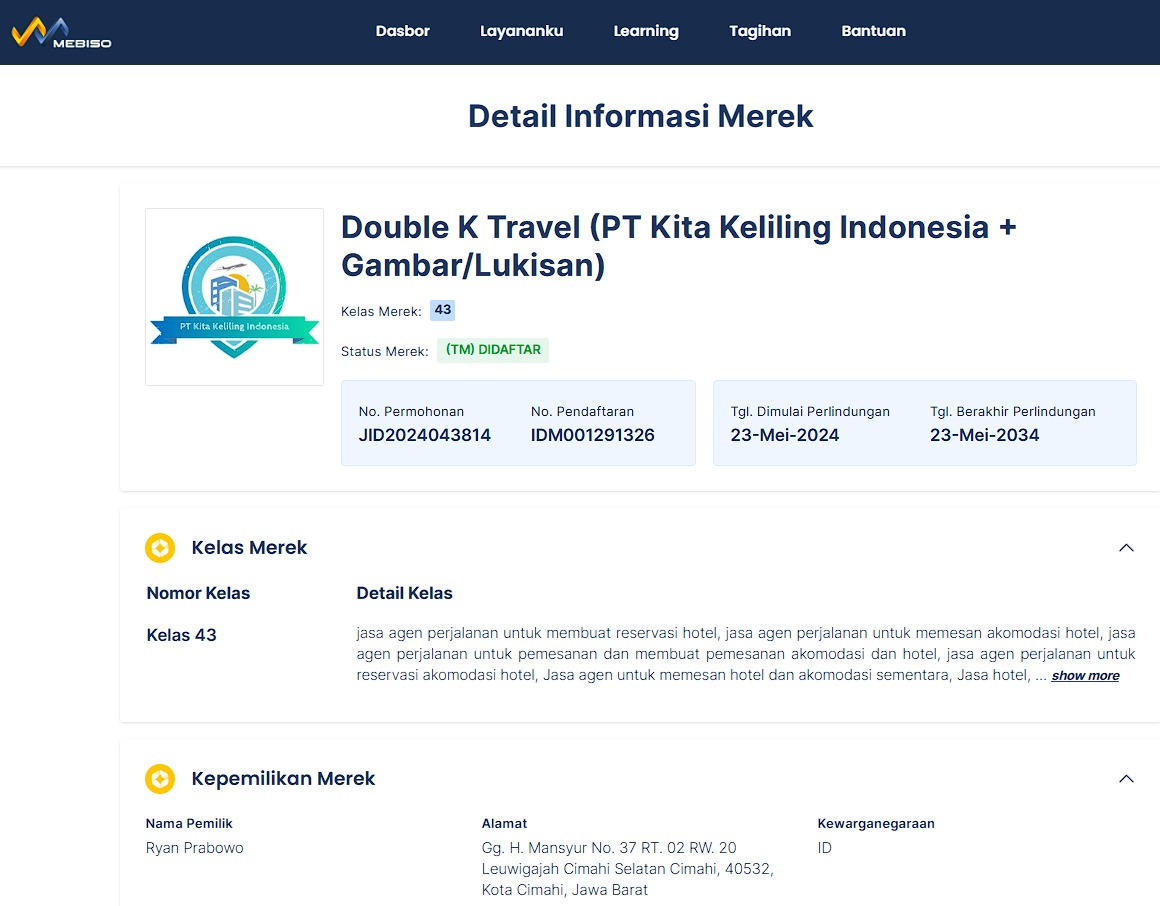Click protection end date 23-Mei-2034
The width and height of the screenshot is (1160, 906).
coord(985,435)
